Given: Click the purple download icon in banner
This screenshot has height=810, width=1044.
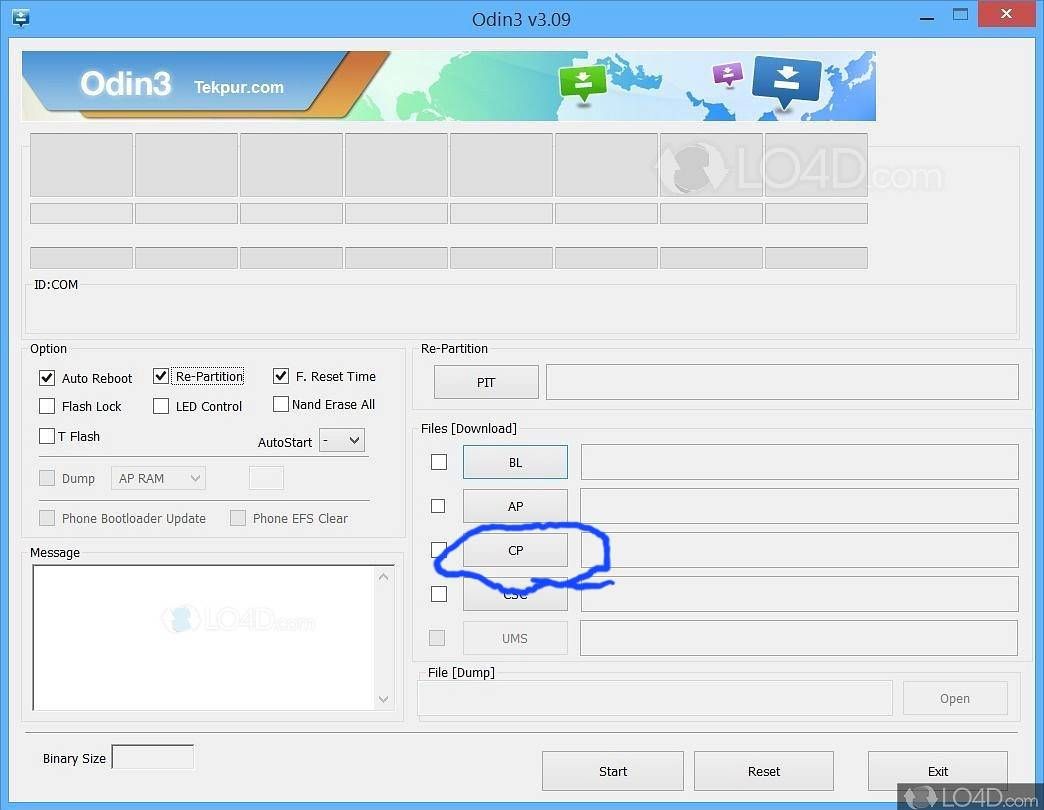Looking at the screenshot, I should 727,74.
